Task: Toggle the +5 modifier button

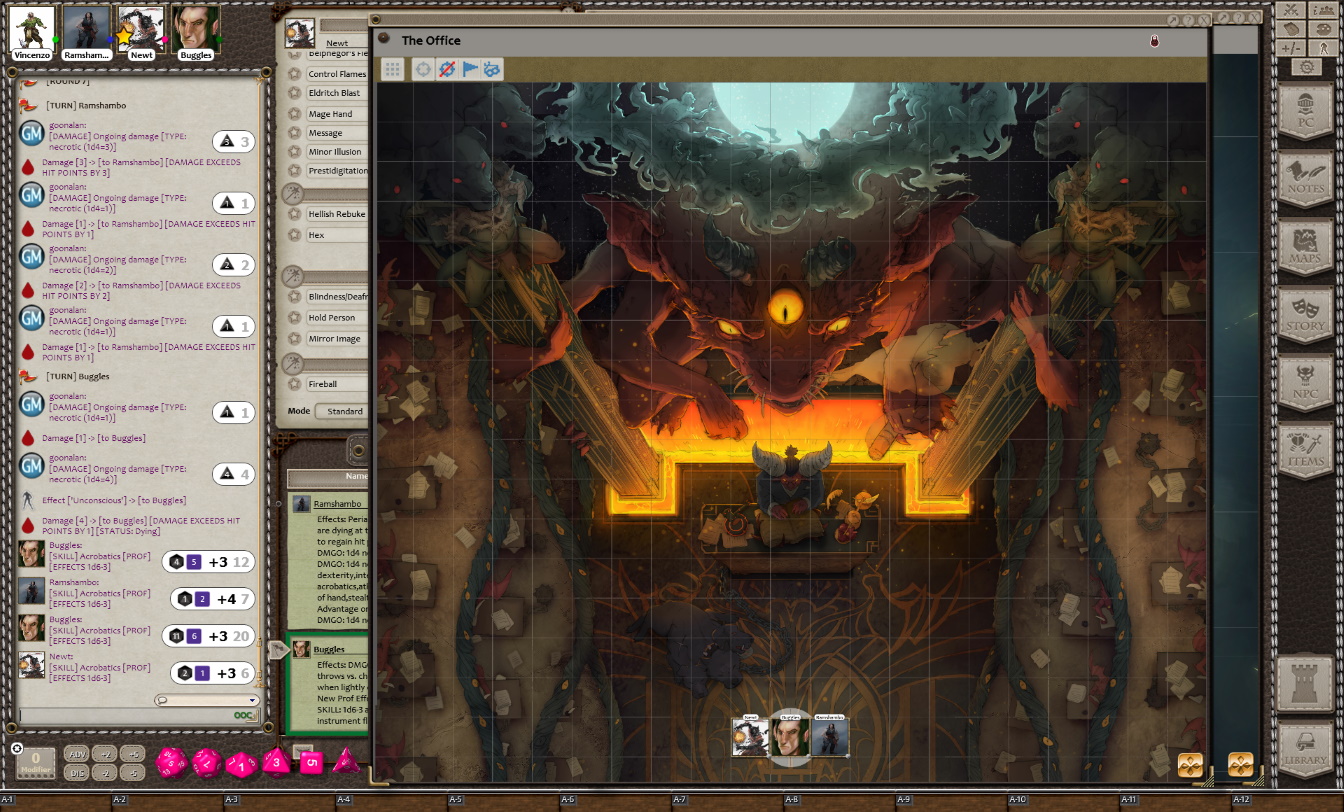Action: click(x=133, y=754)
